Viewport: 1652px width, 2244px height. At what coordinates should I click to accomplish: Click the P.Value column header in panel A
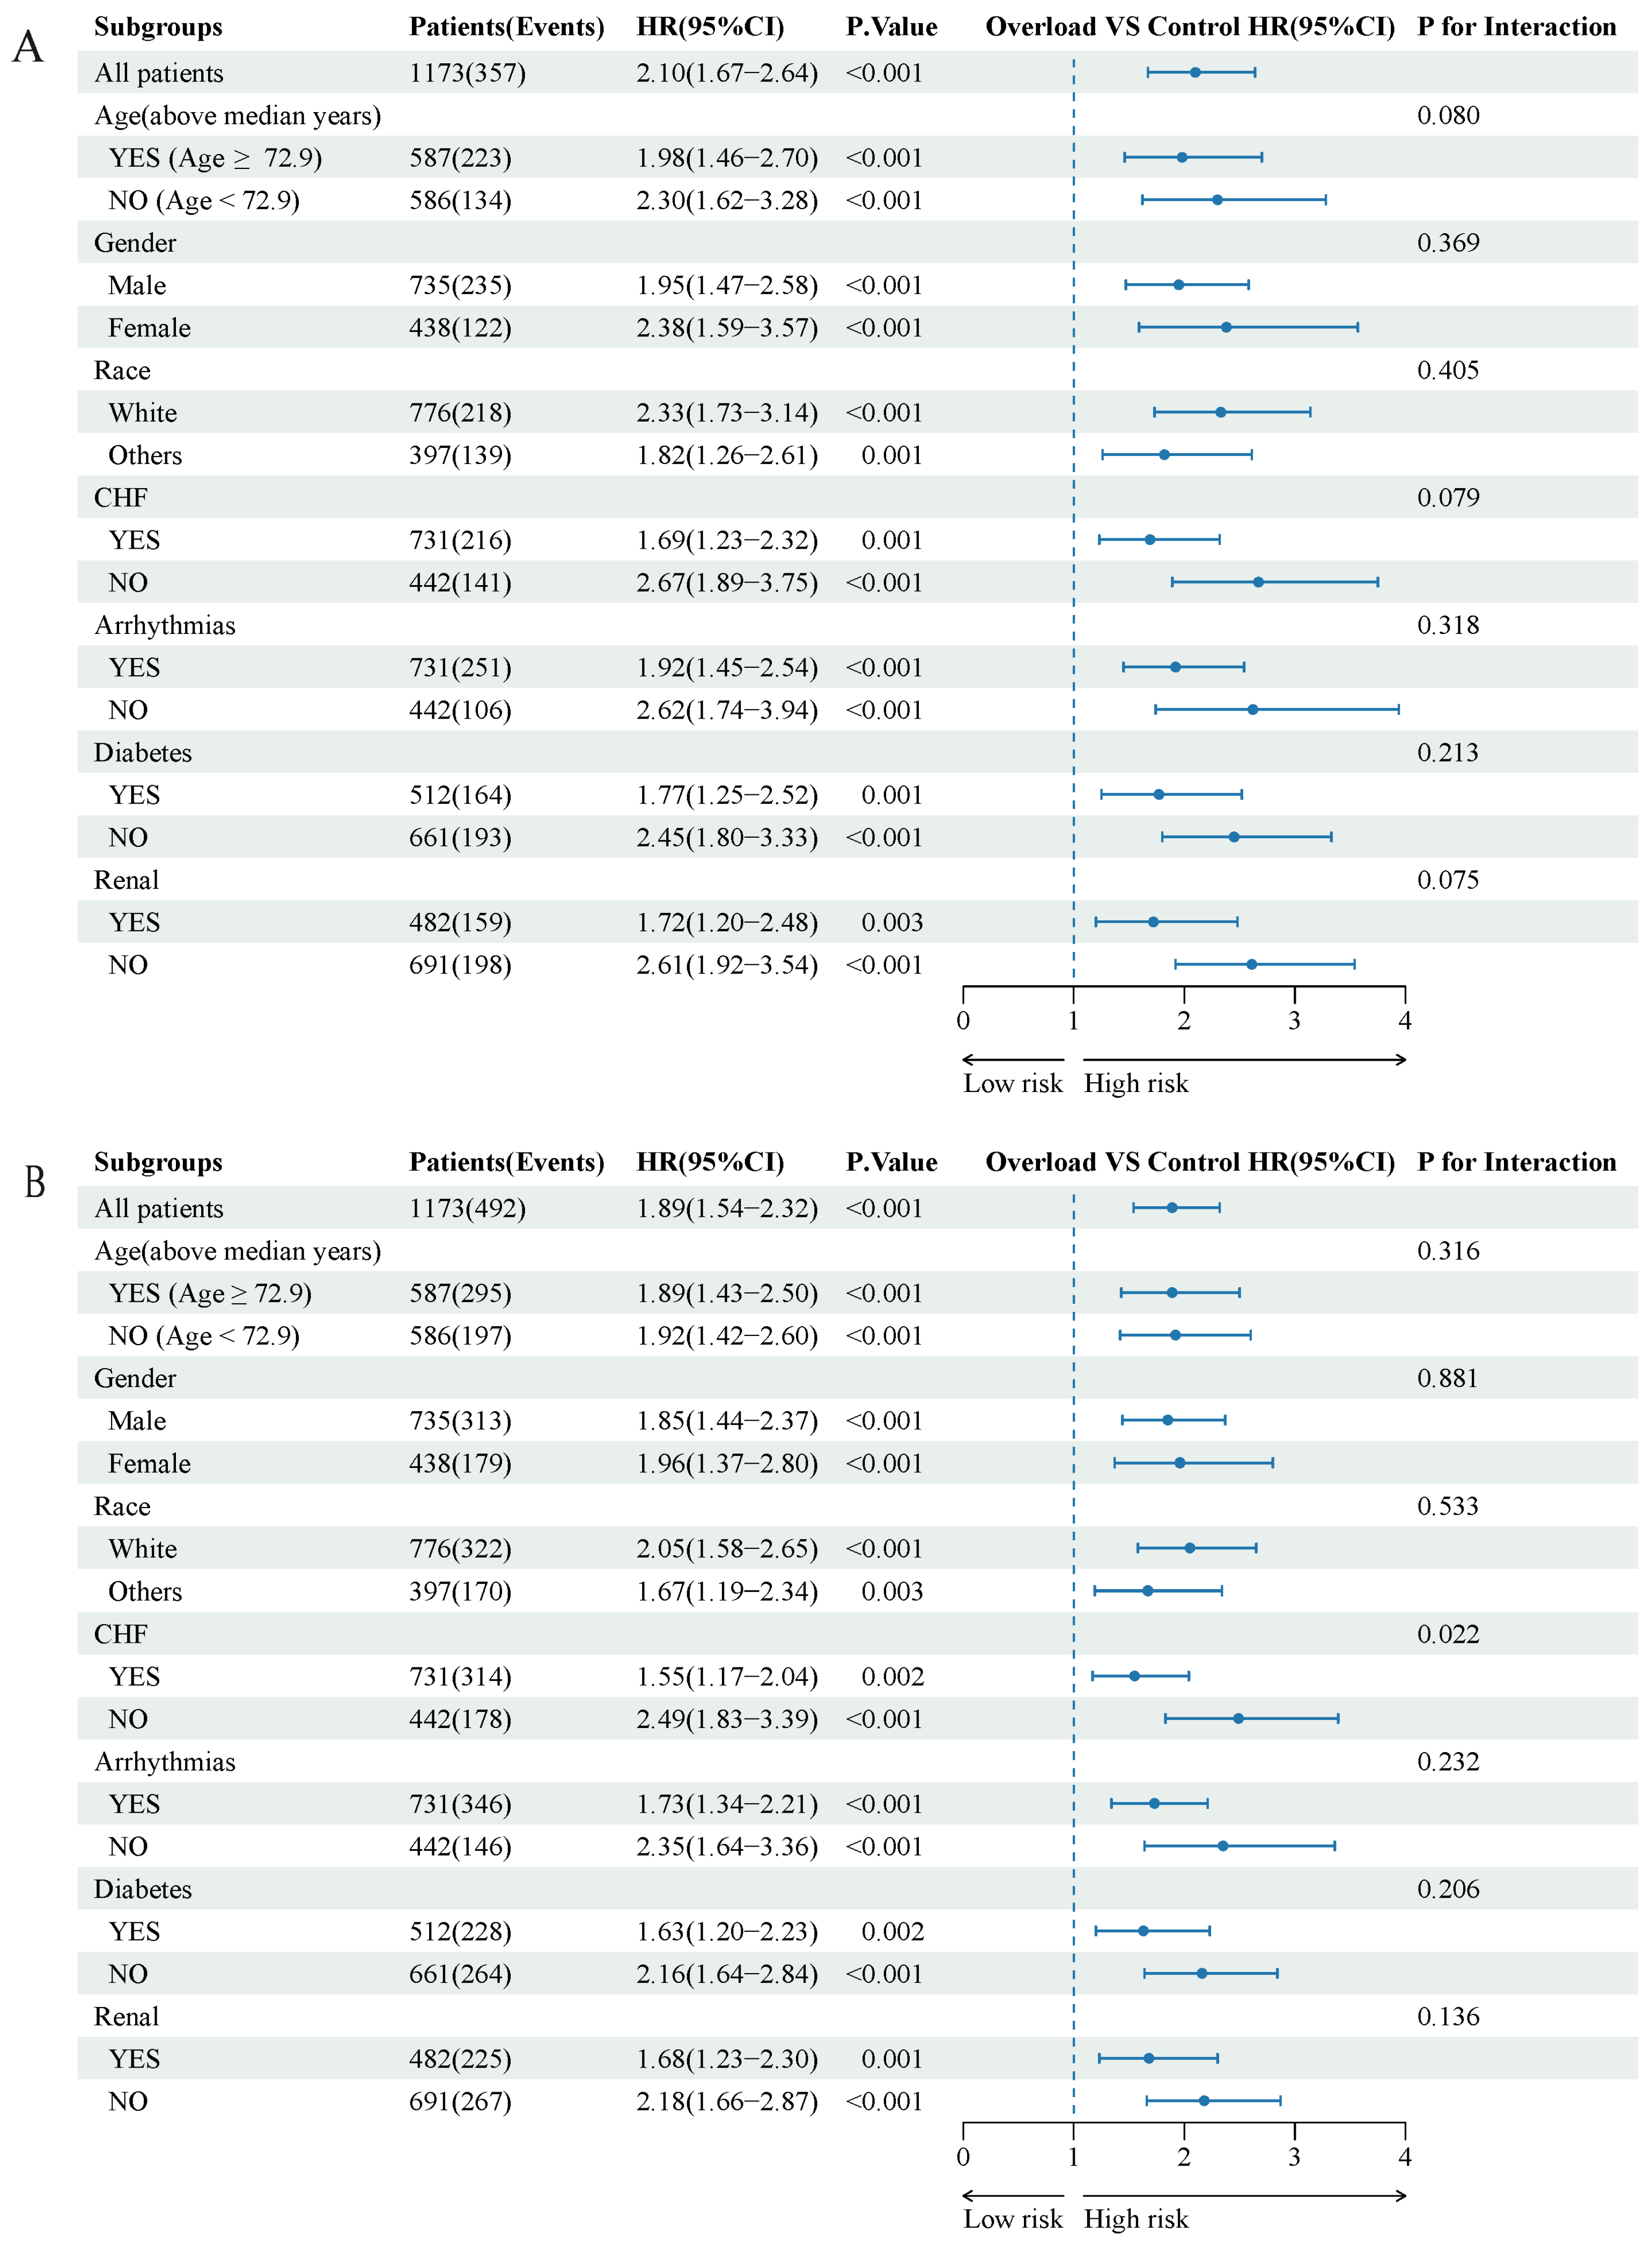point(891,27)
